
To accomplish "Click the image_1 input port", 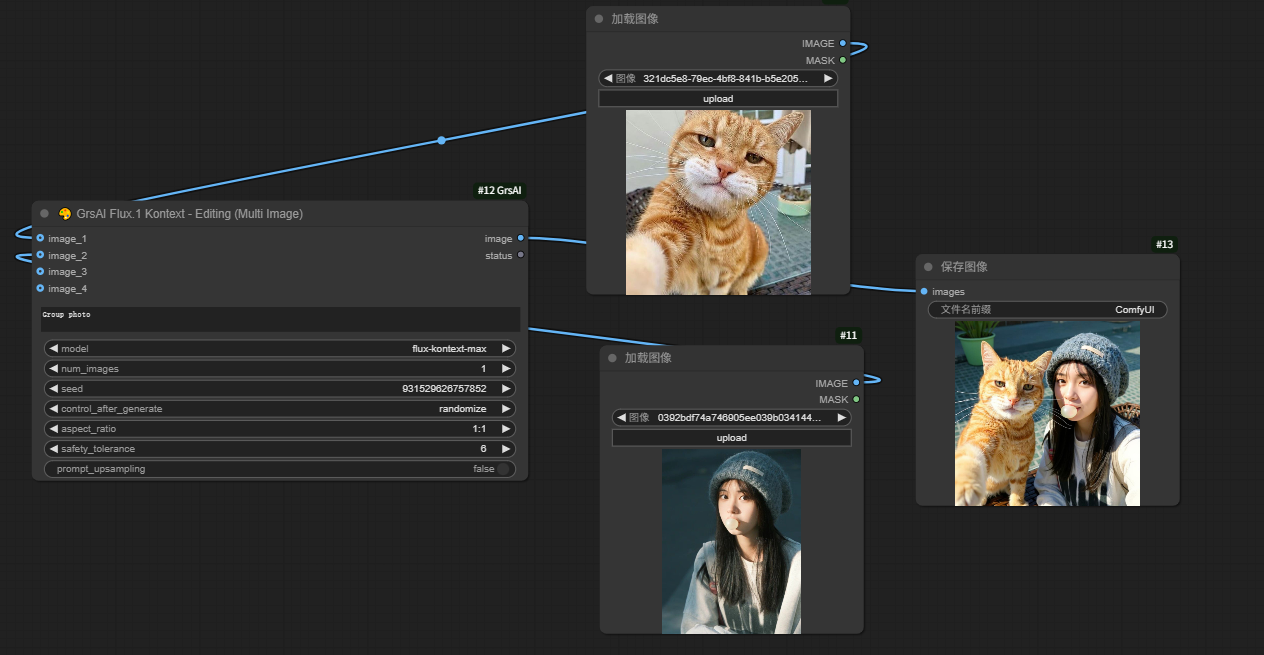I will (40, 238).
